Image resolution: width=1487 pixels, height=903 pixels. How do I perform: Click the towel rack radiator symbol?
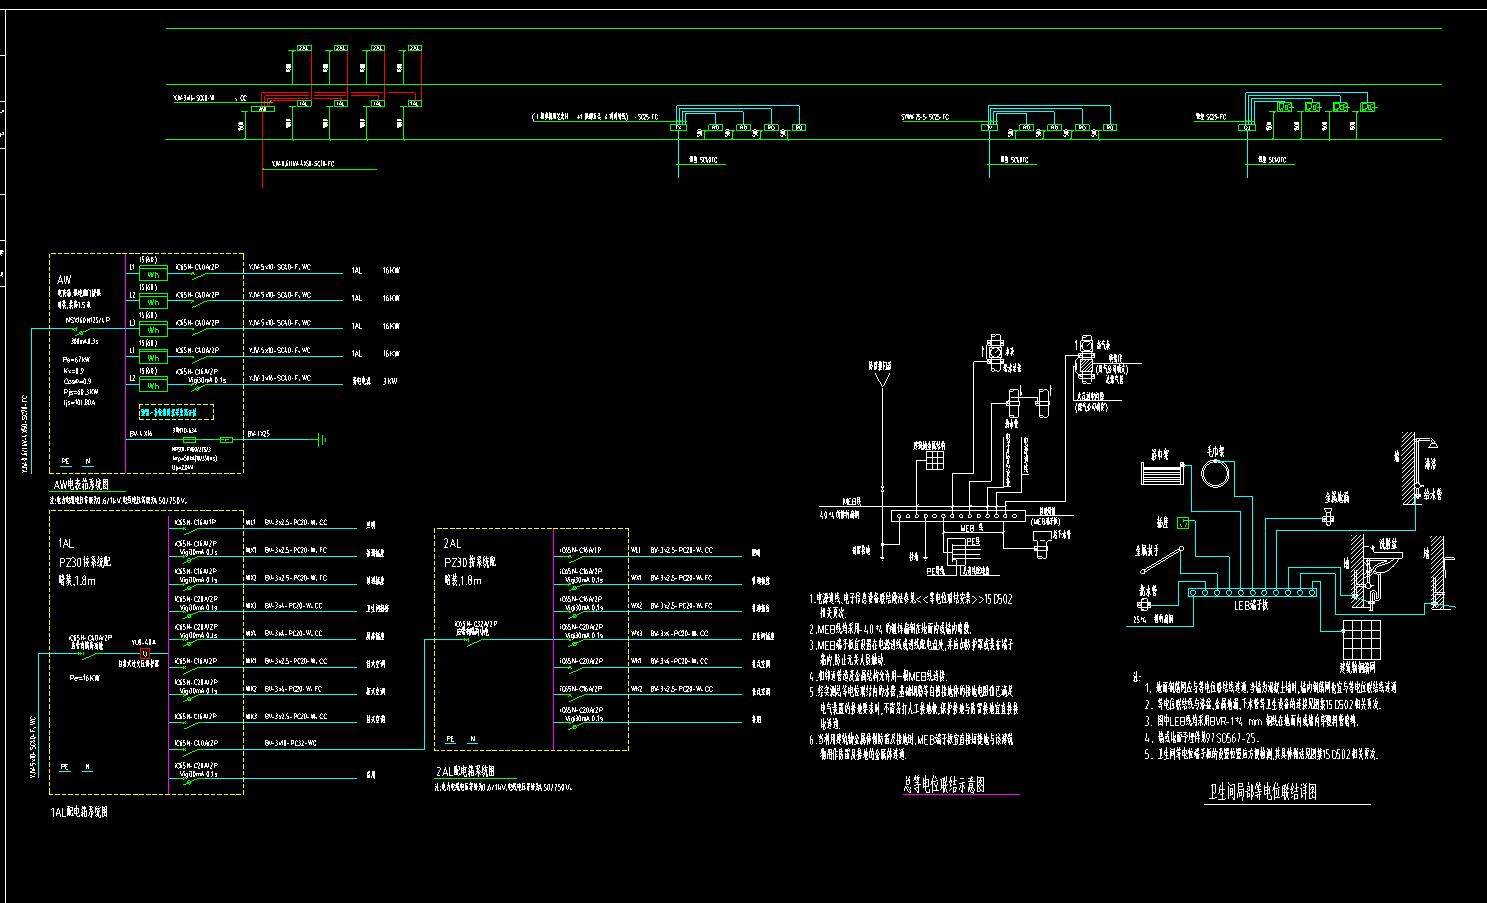click(x=1160, y=472)
